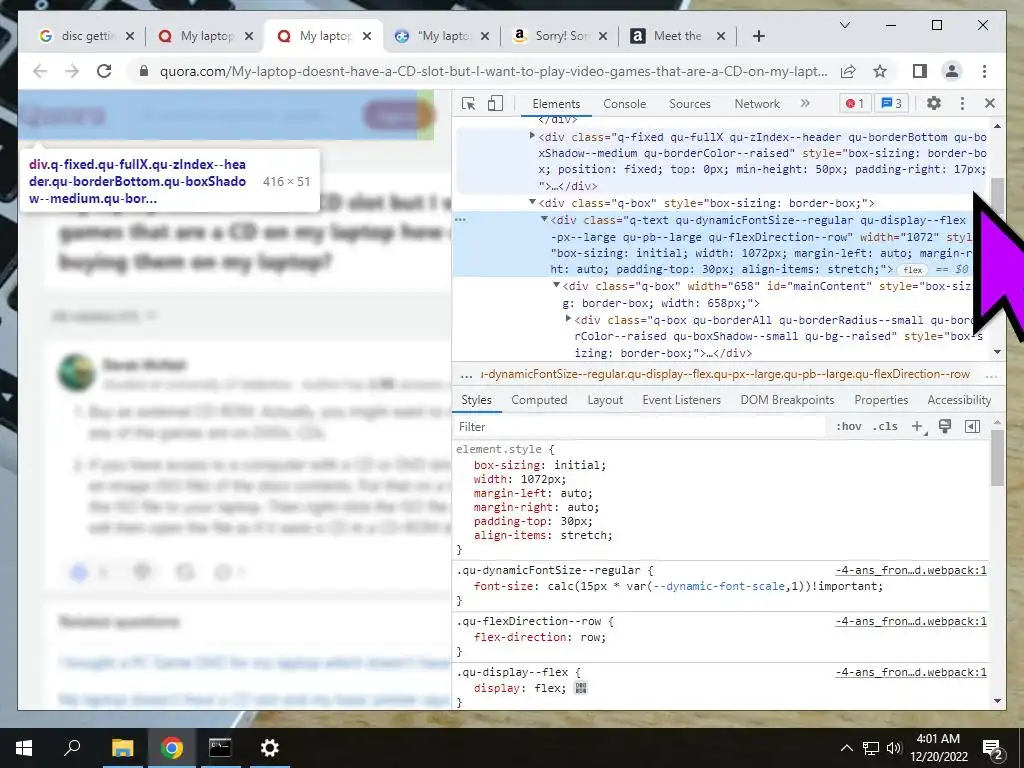Collapse the first q-box div node
1024x768 pixels.
532,202
